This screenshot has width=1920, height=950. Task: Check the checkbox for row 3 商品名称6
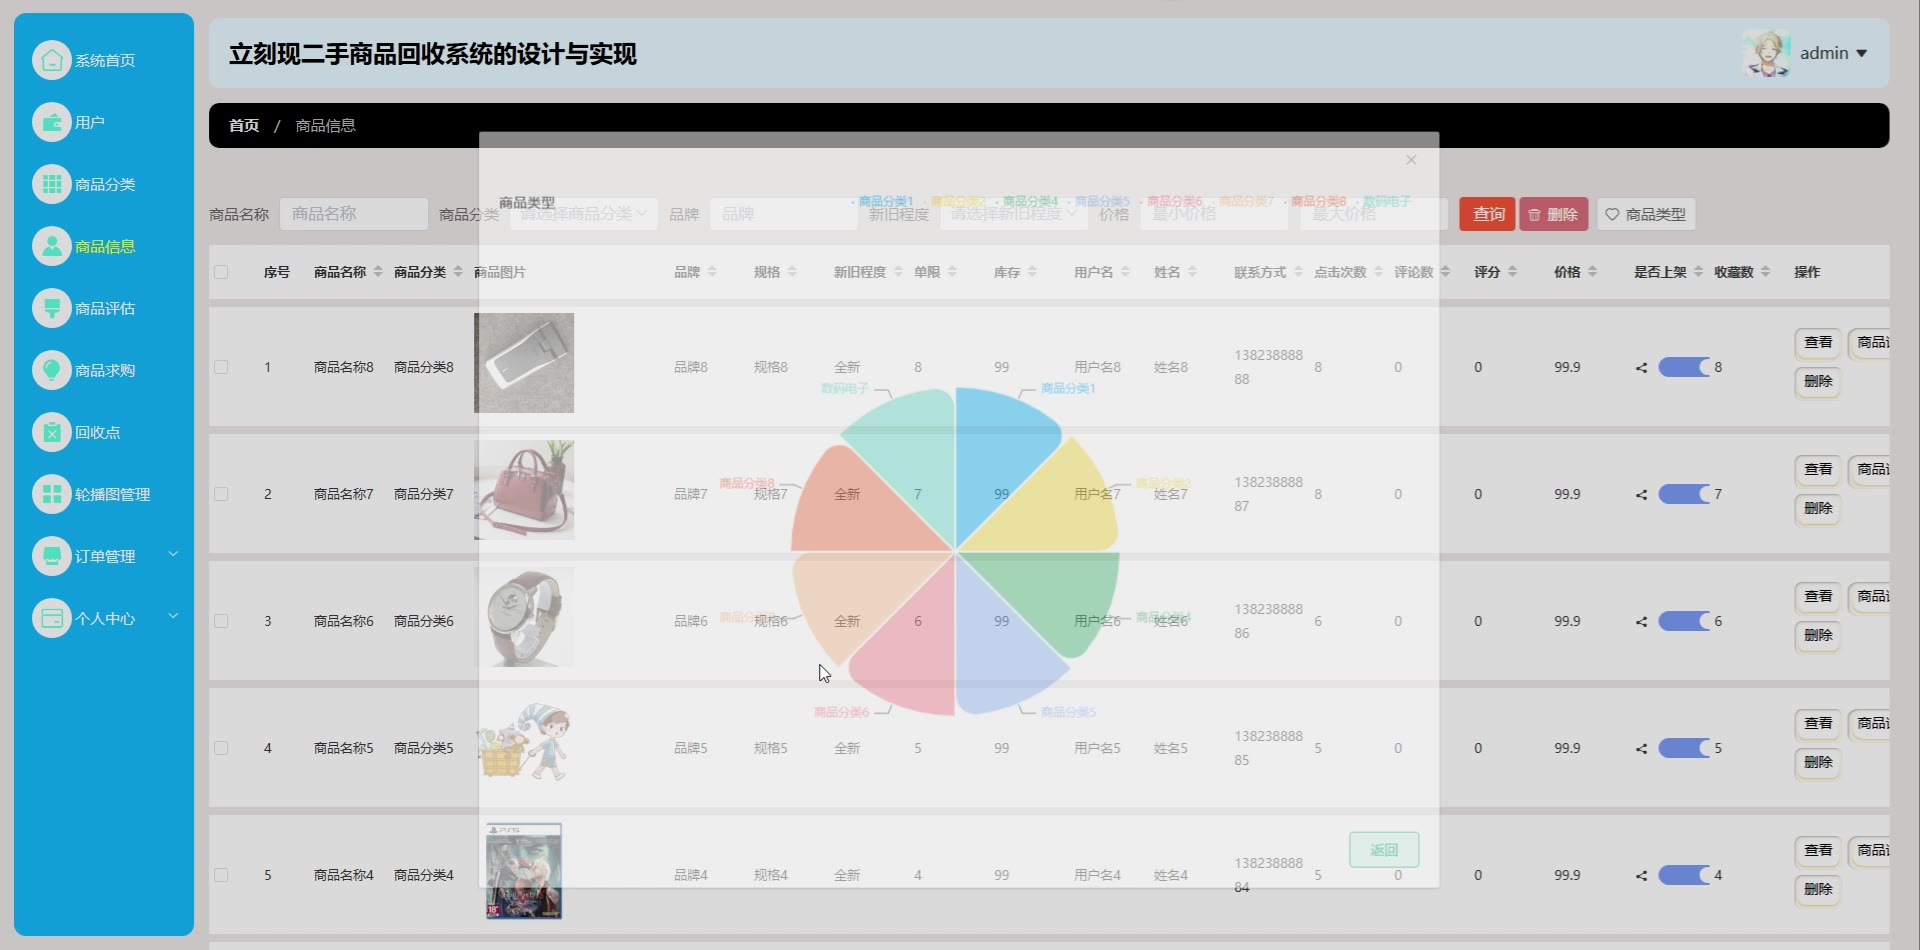point(221,621)
